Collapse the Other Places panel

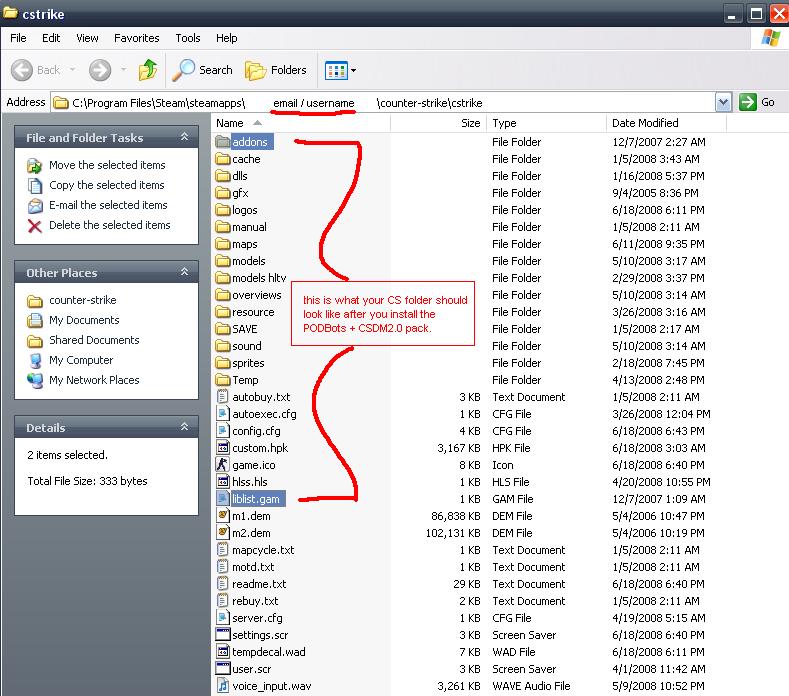pyautogui.click(x=185, y=272)
